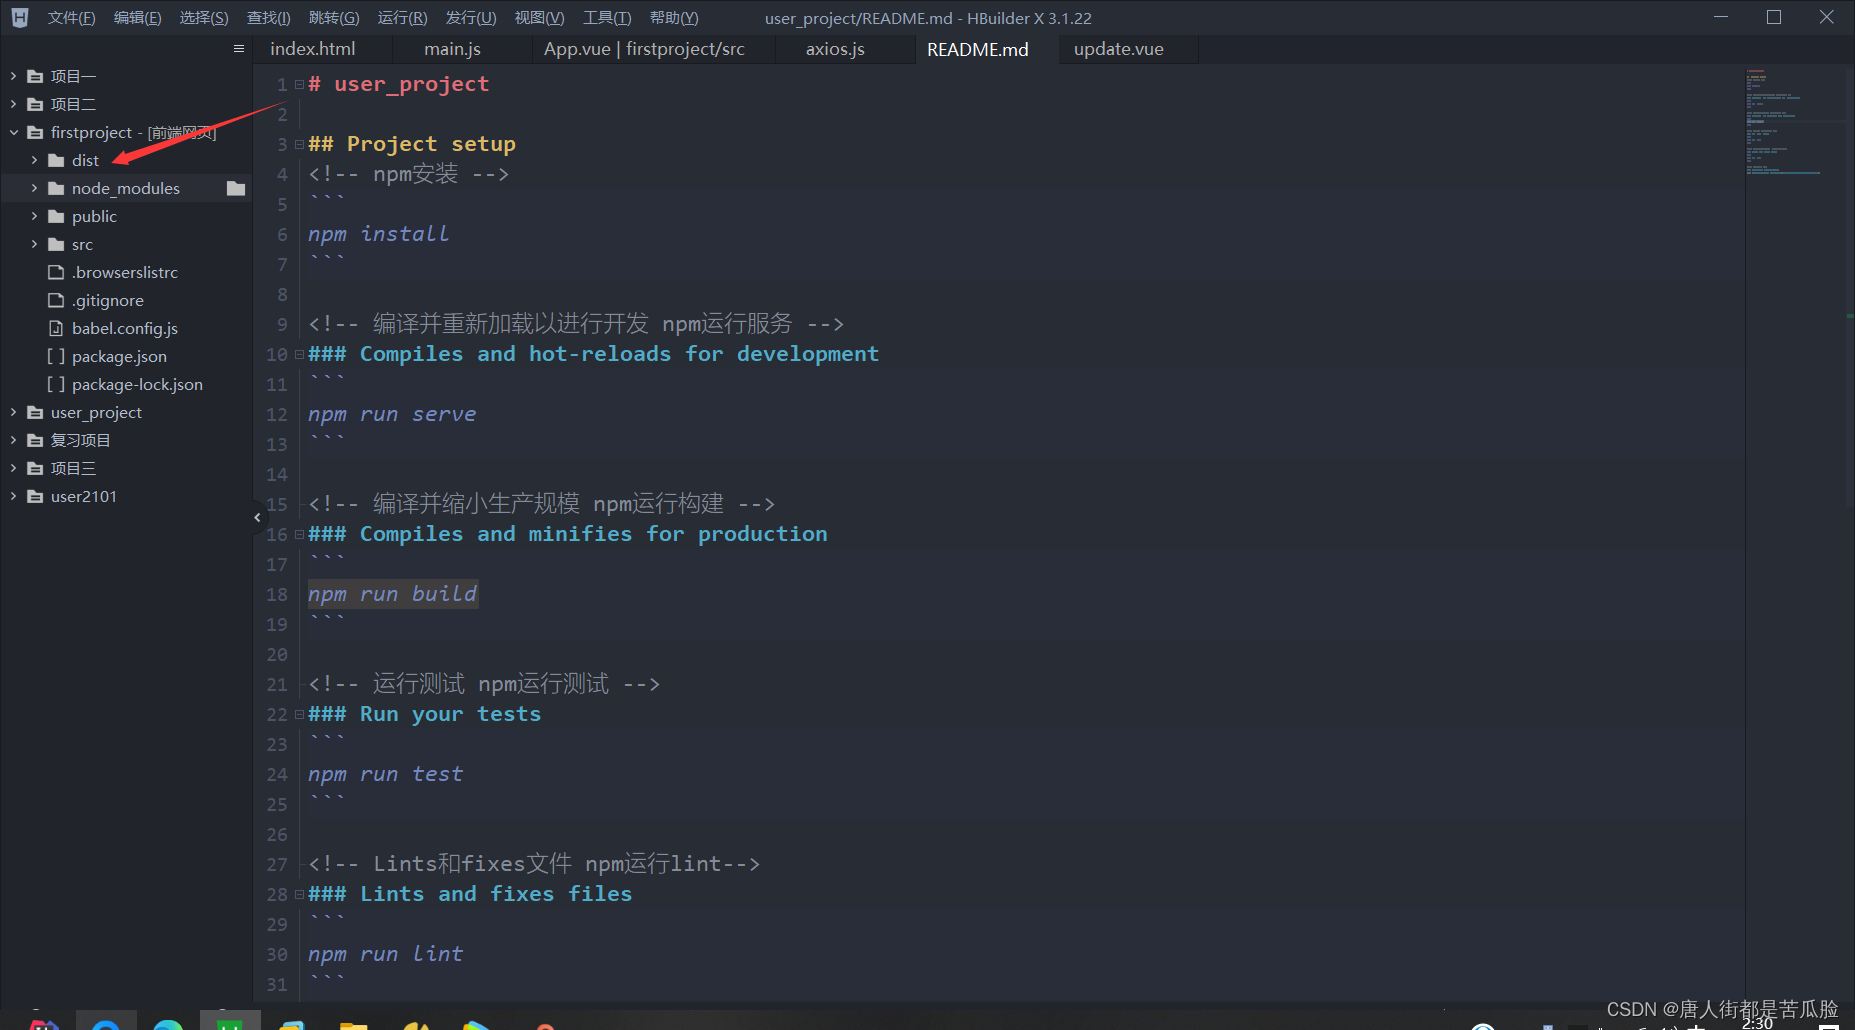Click the user2101 project icon

point(35,496)
